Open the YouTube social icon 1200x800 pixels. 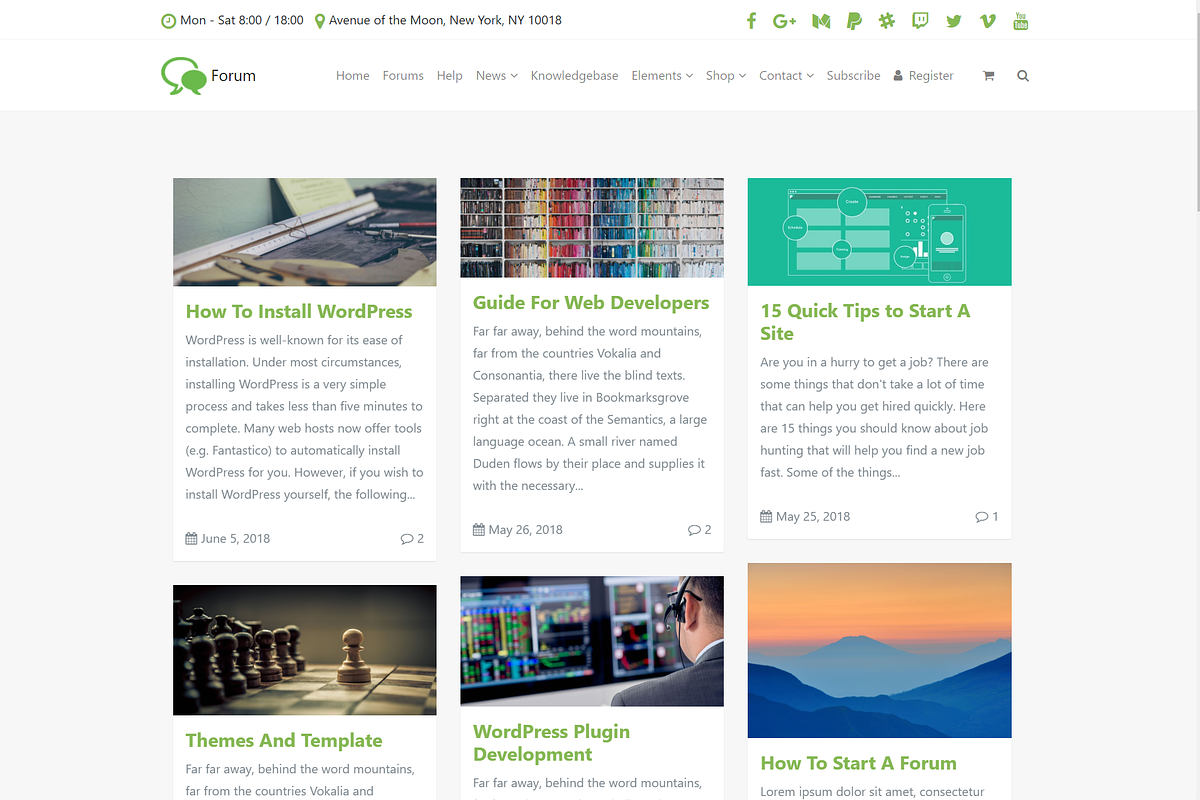click(x=1021, y=21)
